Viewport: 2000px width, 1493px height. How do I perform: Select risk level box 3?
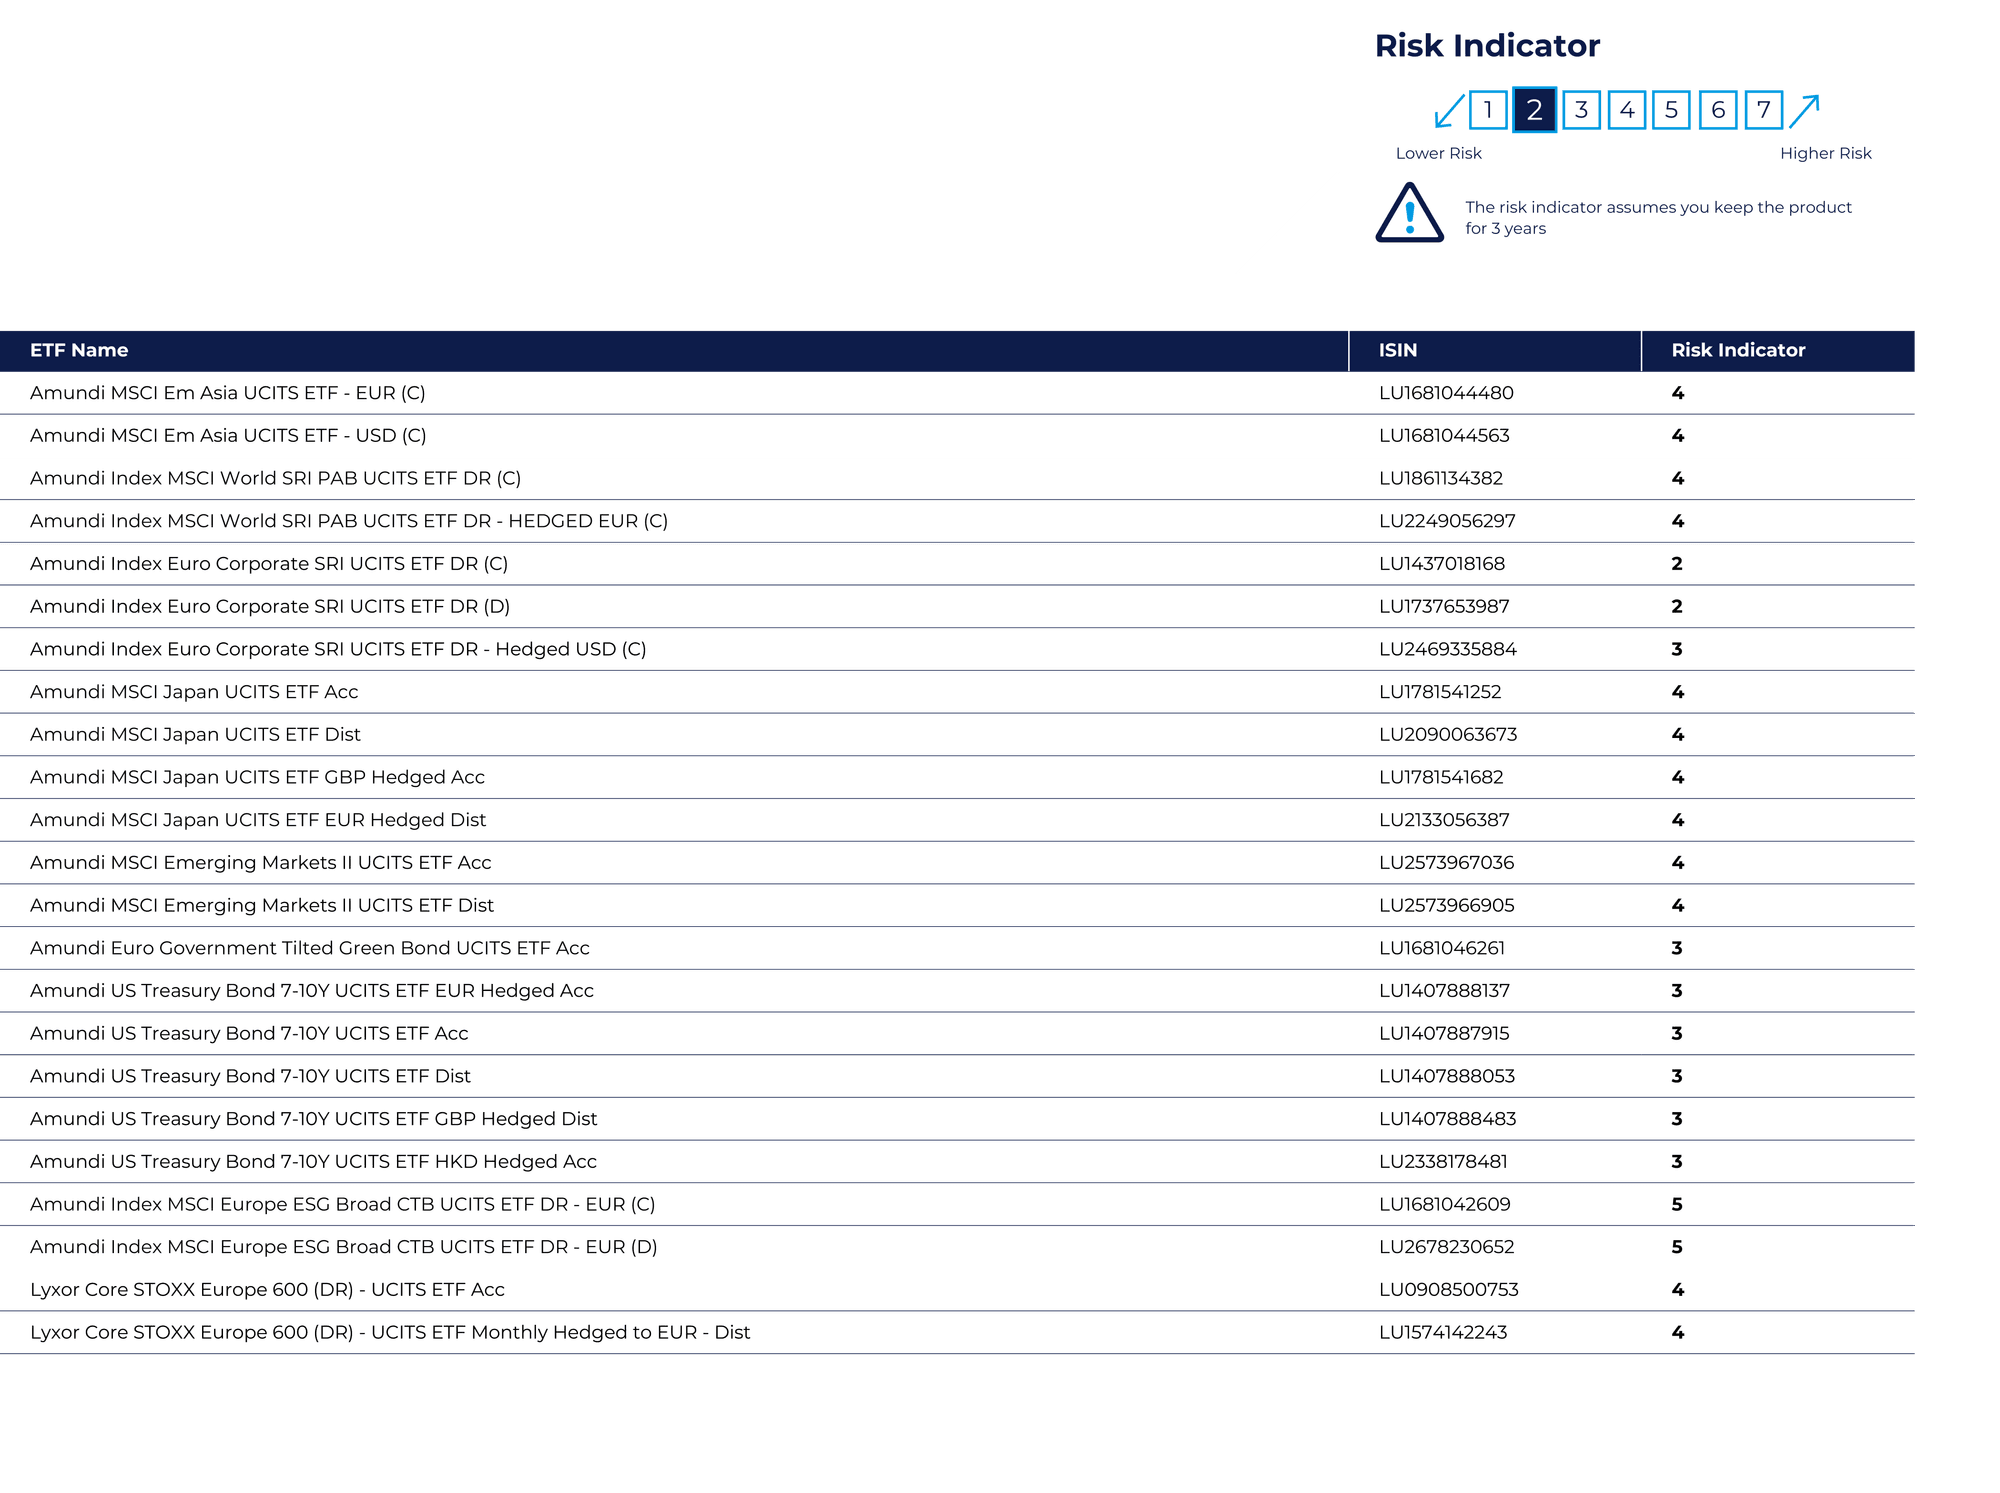[x=1581, y=109]
